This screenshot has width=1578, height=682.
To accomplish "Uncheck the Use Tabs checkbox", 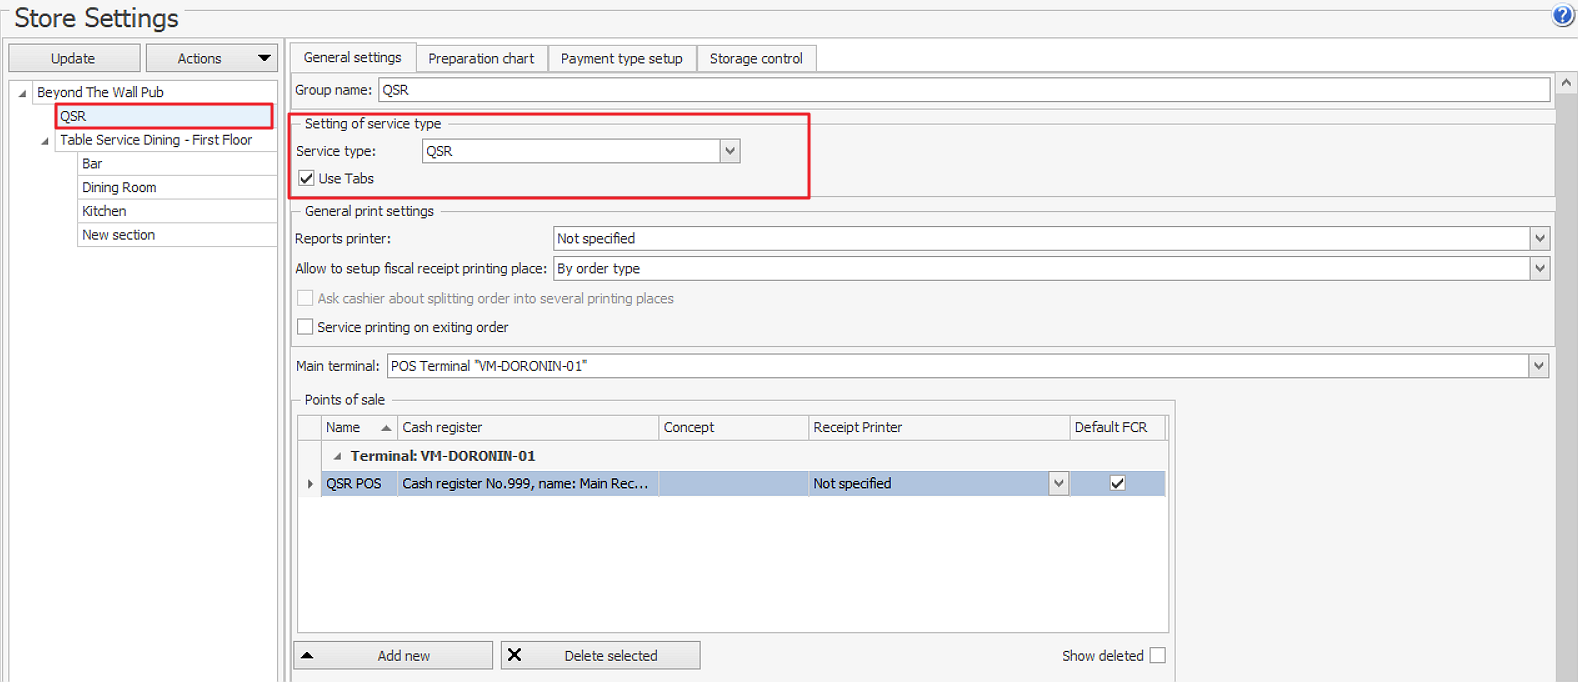I will (306, 178).
